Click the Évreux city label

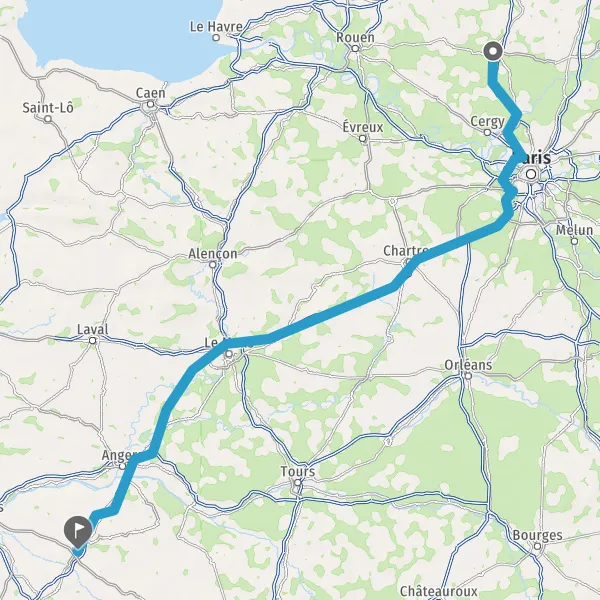tap(363, 127)
